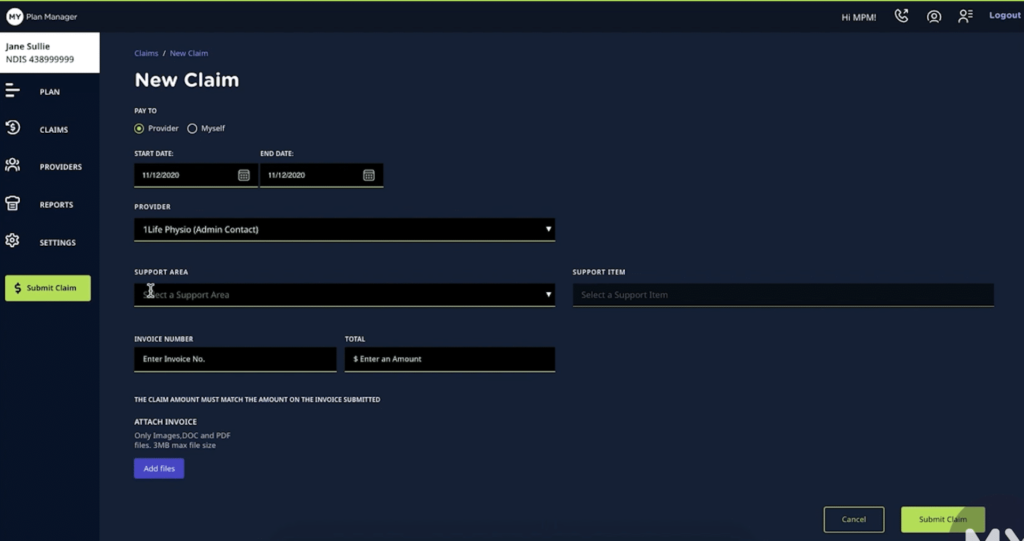Select the Myself pay-to radio button
This screenshot has height=541, width=1024.
click(192, 129)
